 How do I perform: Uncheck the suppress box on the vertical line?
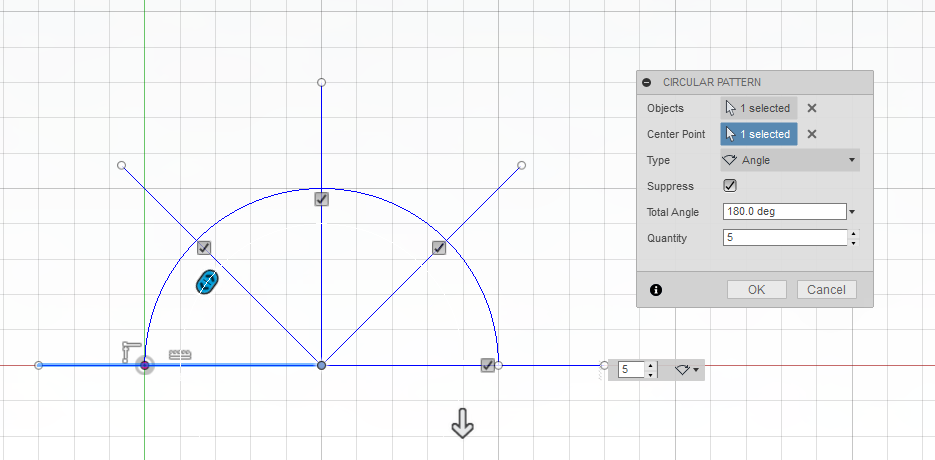coord(321,199)
